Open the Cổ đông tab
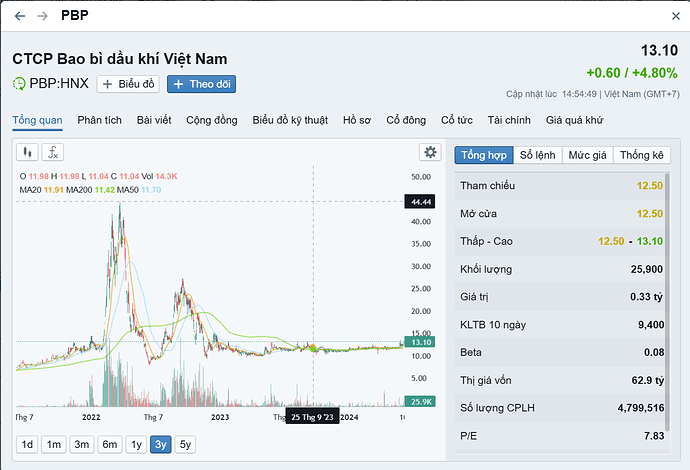 tap(406, 120)
